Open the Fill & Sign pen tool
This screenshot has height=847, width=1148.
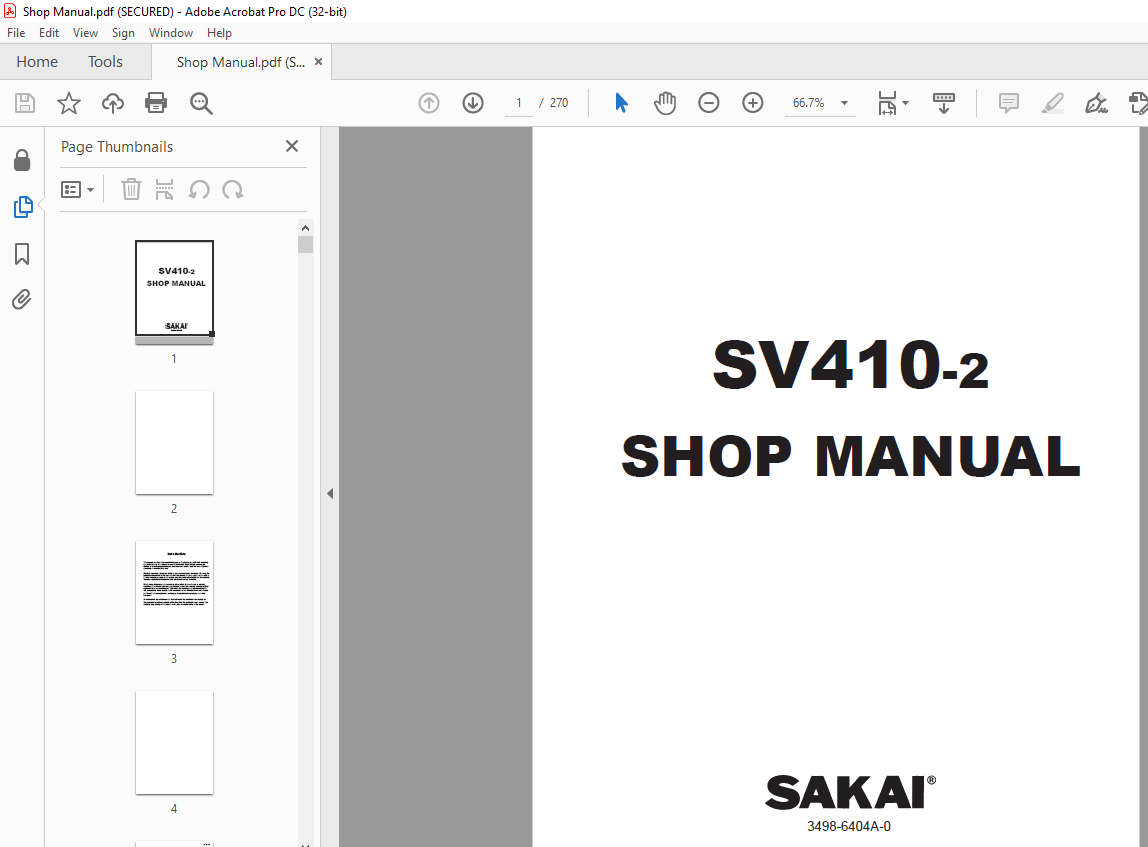pyautogui.click(x=1096, y=103)
